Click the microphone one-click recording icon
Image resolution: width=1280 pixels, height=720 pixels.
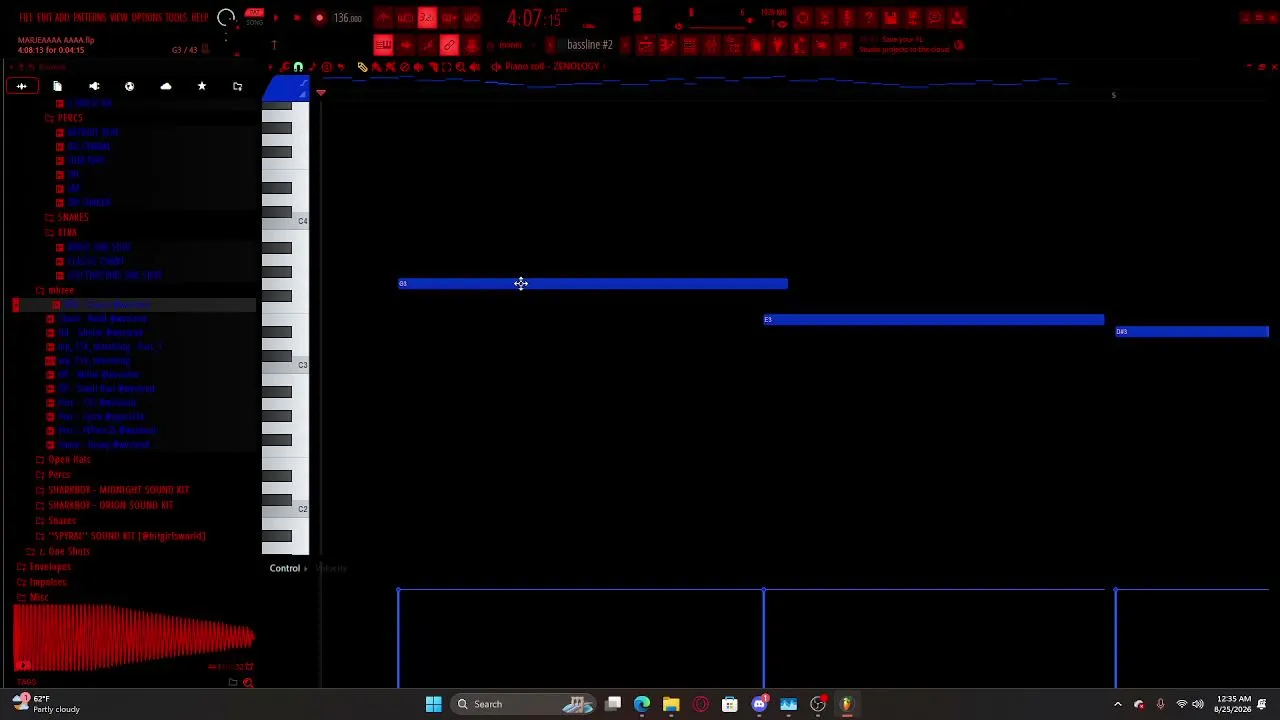(x=847, y=18)
